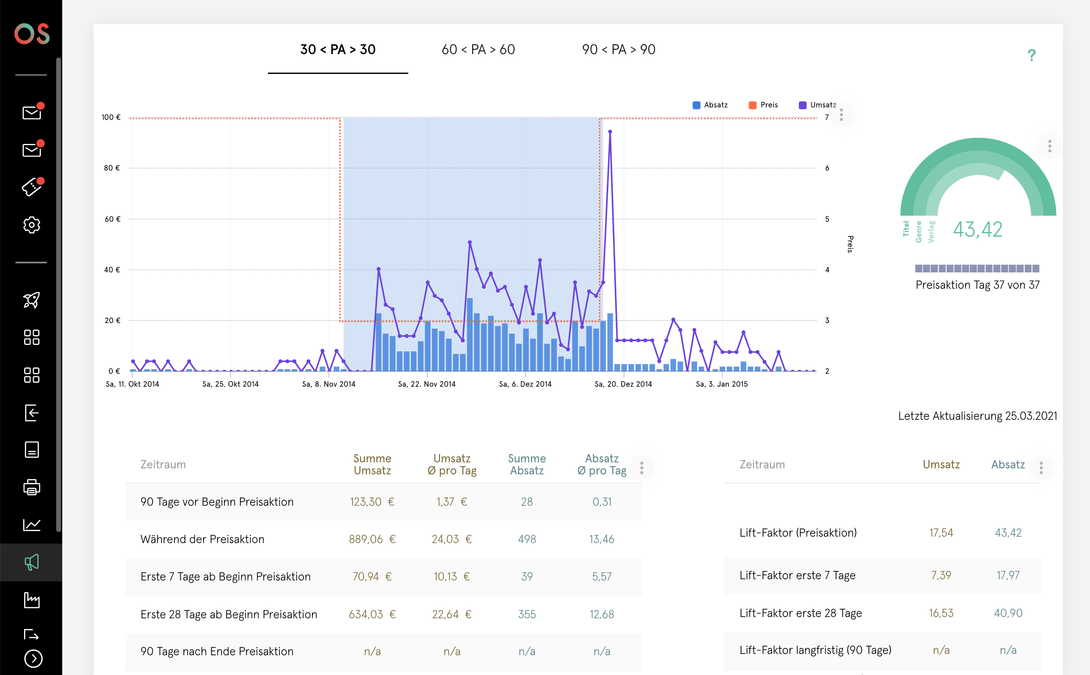Open the chart's three-dot options menu
Screen dimensions: 1090x675
[x=841, y=115]
